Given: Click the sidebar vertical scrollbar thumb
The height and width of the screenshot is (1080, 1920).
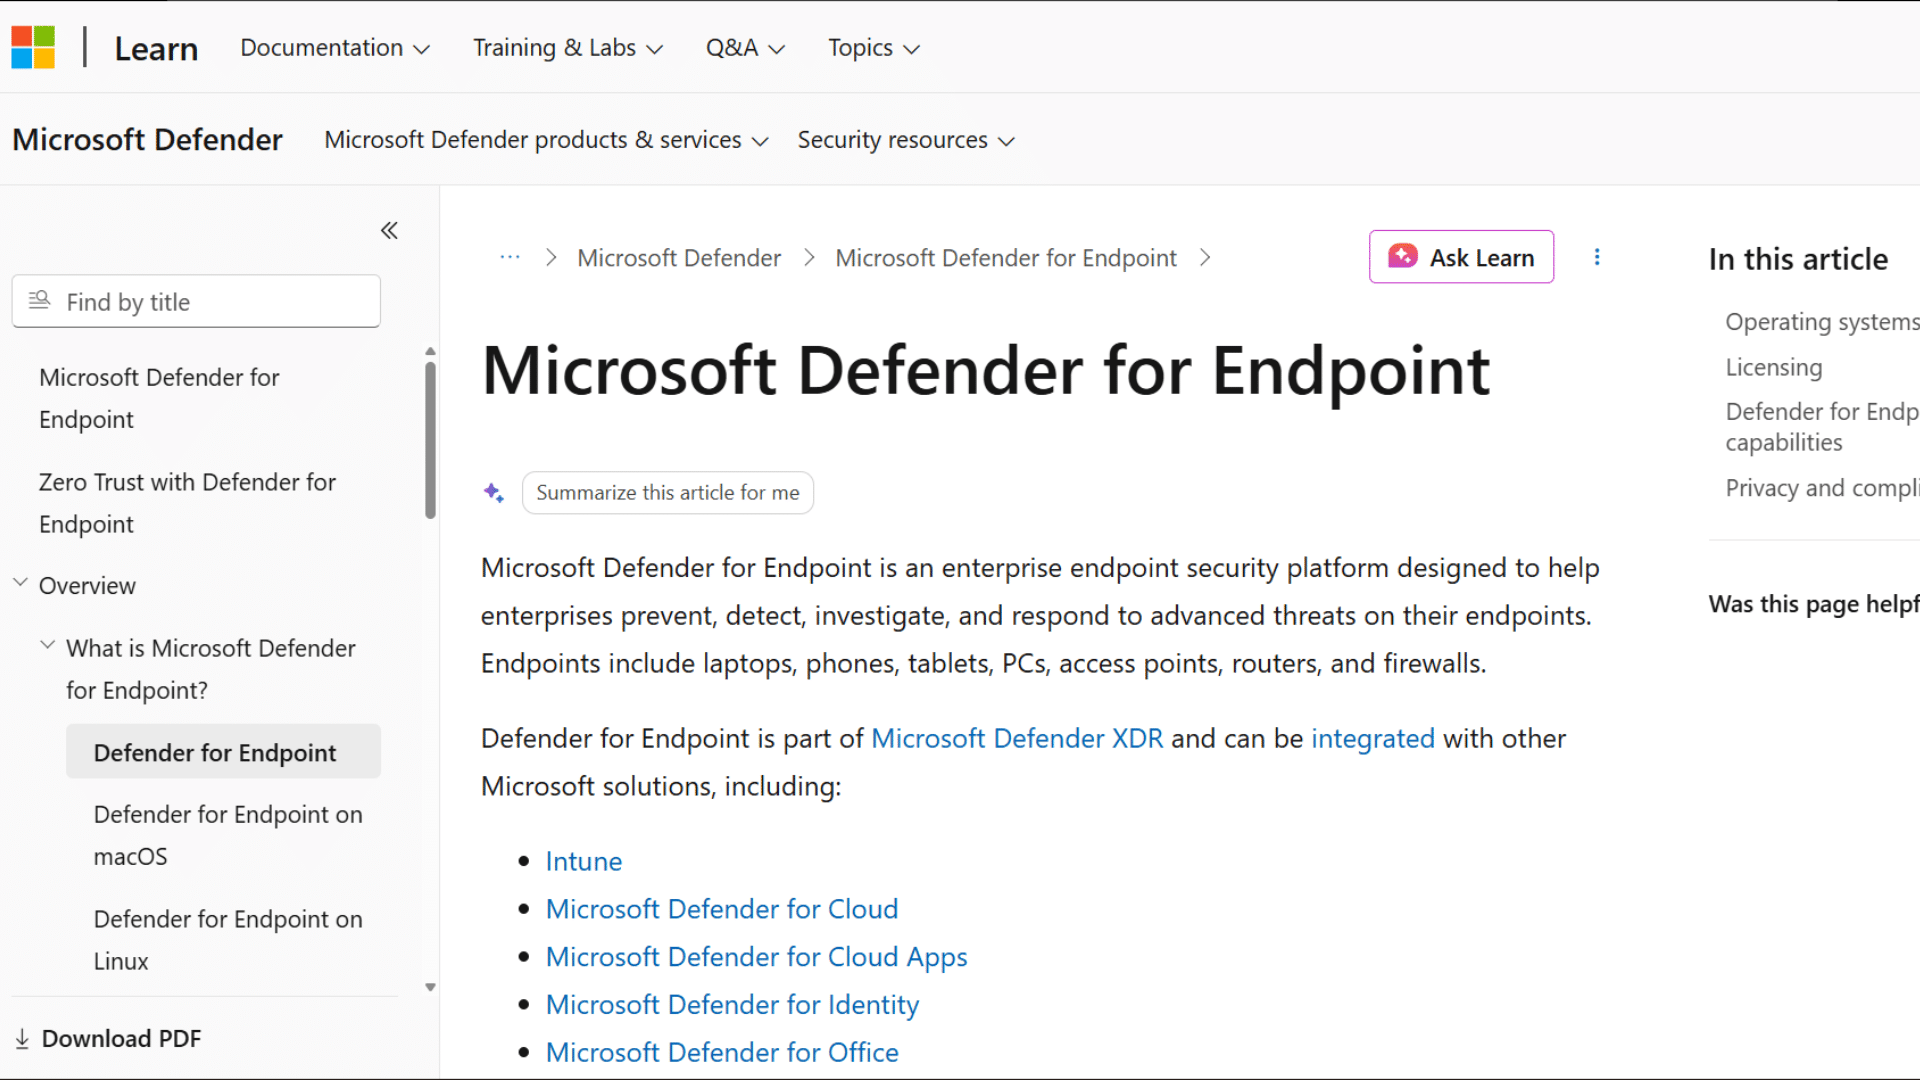Looking at the screenshot, I should point(430,440).
